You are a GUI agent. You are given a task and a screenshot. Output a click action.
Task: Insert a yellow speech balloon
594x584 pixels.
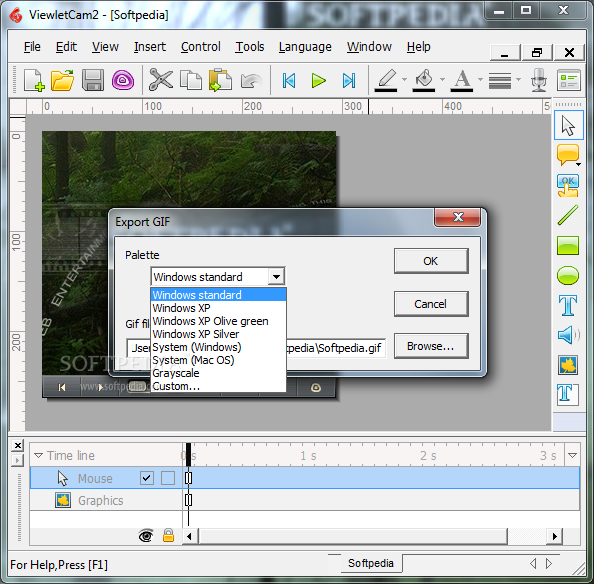pyautogui.click(x=567, y=155)
